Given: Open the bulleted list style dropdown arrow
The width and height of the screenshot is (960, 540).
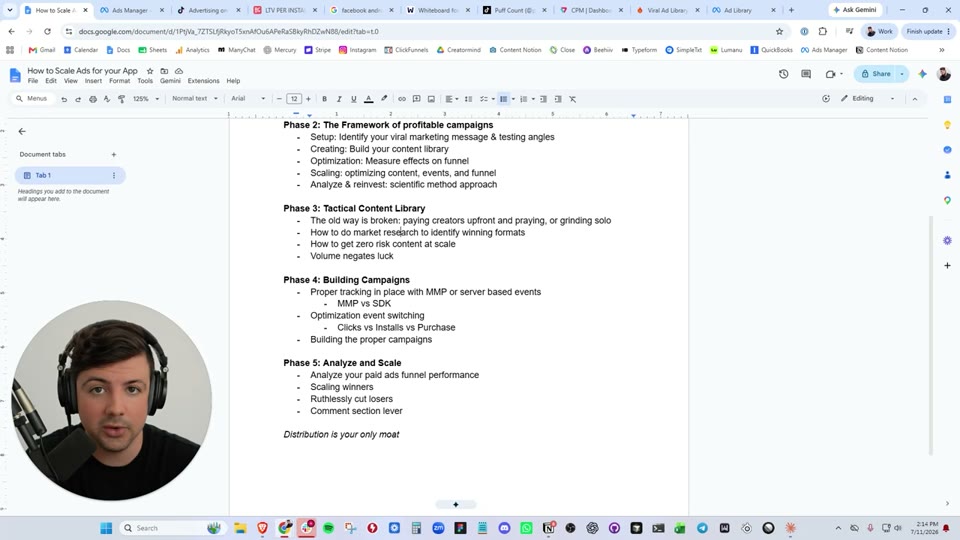Looking at the screenshot, I should pos(513,99).
